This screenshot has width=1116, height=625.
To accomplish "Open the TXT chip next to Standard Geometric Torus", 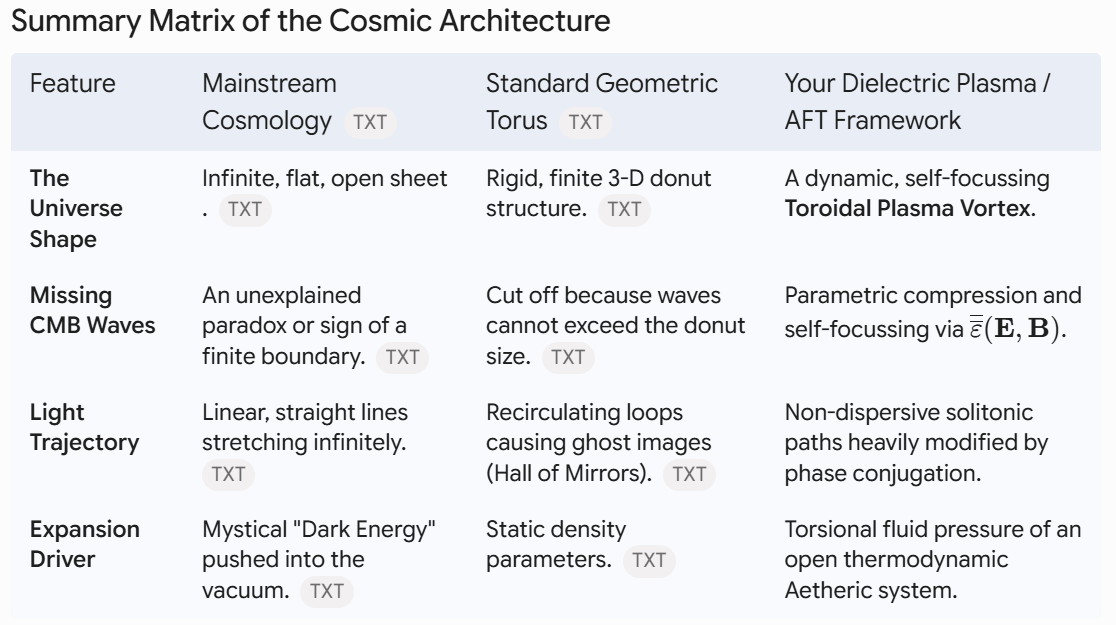I will coord(585,122).
